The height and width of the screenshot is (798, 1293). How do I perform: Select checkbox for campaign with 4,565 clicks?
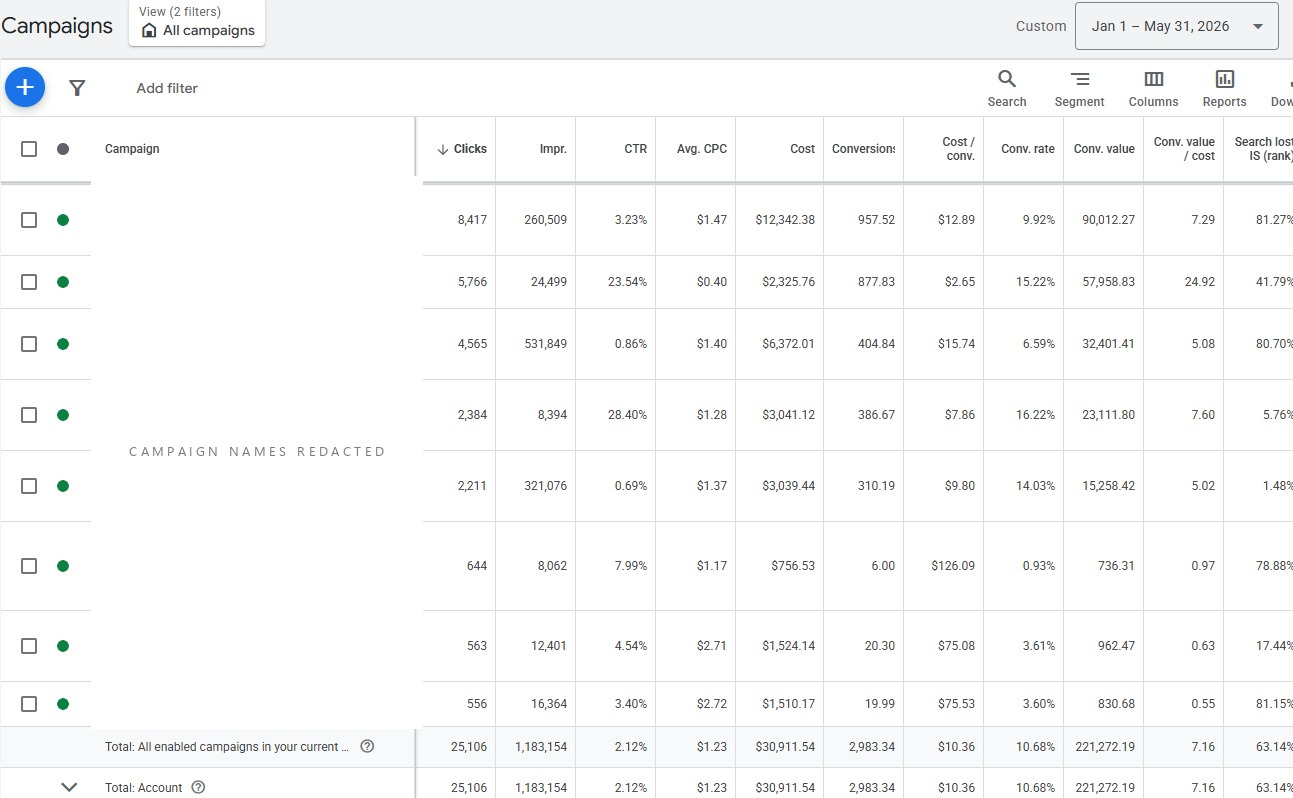pos(29,344)
